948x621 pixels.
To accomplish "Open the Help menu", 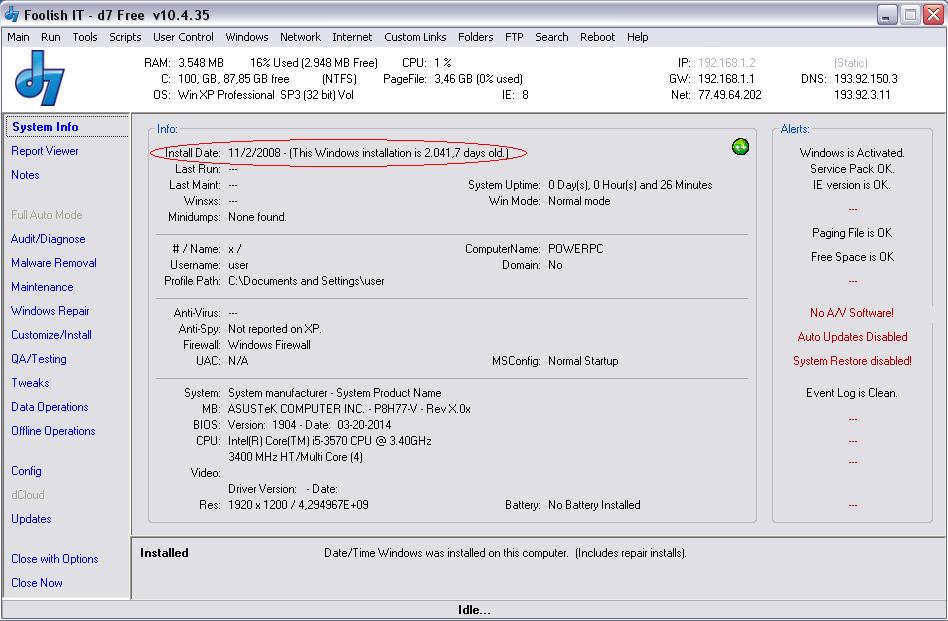I will tap(637, 37).
